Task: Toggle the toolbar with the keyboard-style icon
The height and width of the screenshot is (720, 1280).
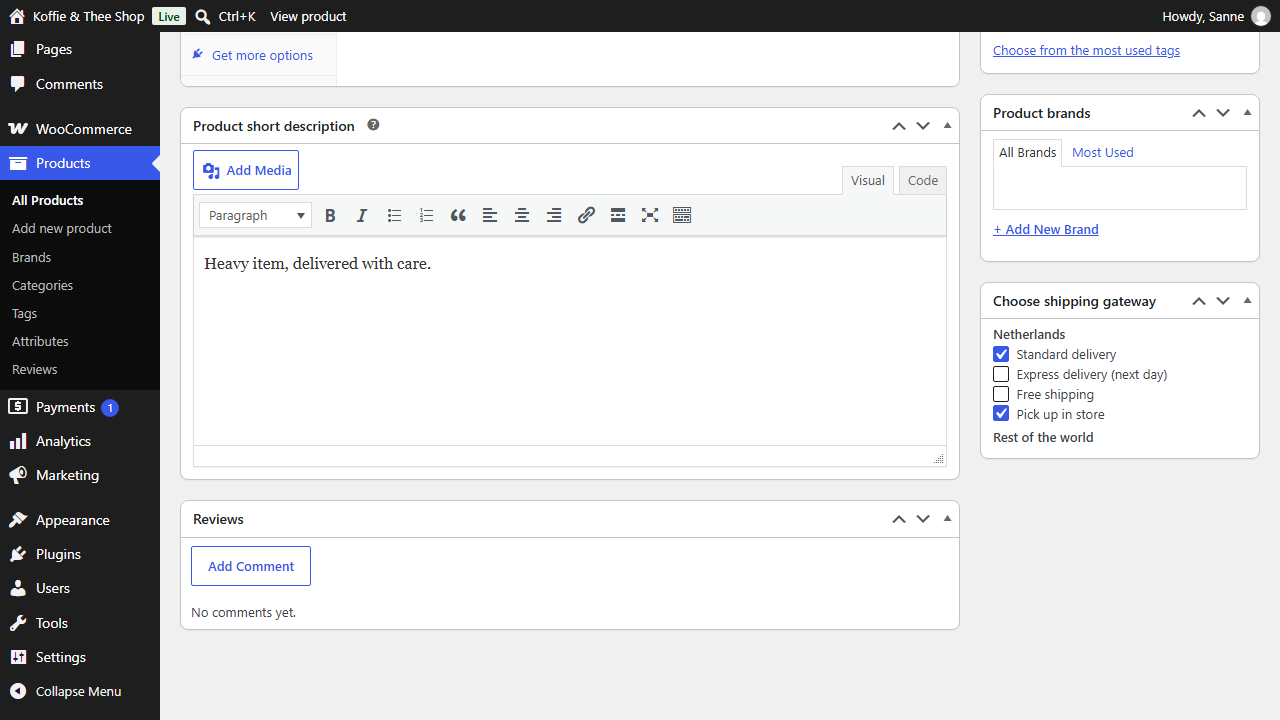Action: point(682,215)
